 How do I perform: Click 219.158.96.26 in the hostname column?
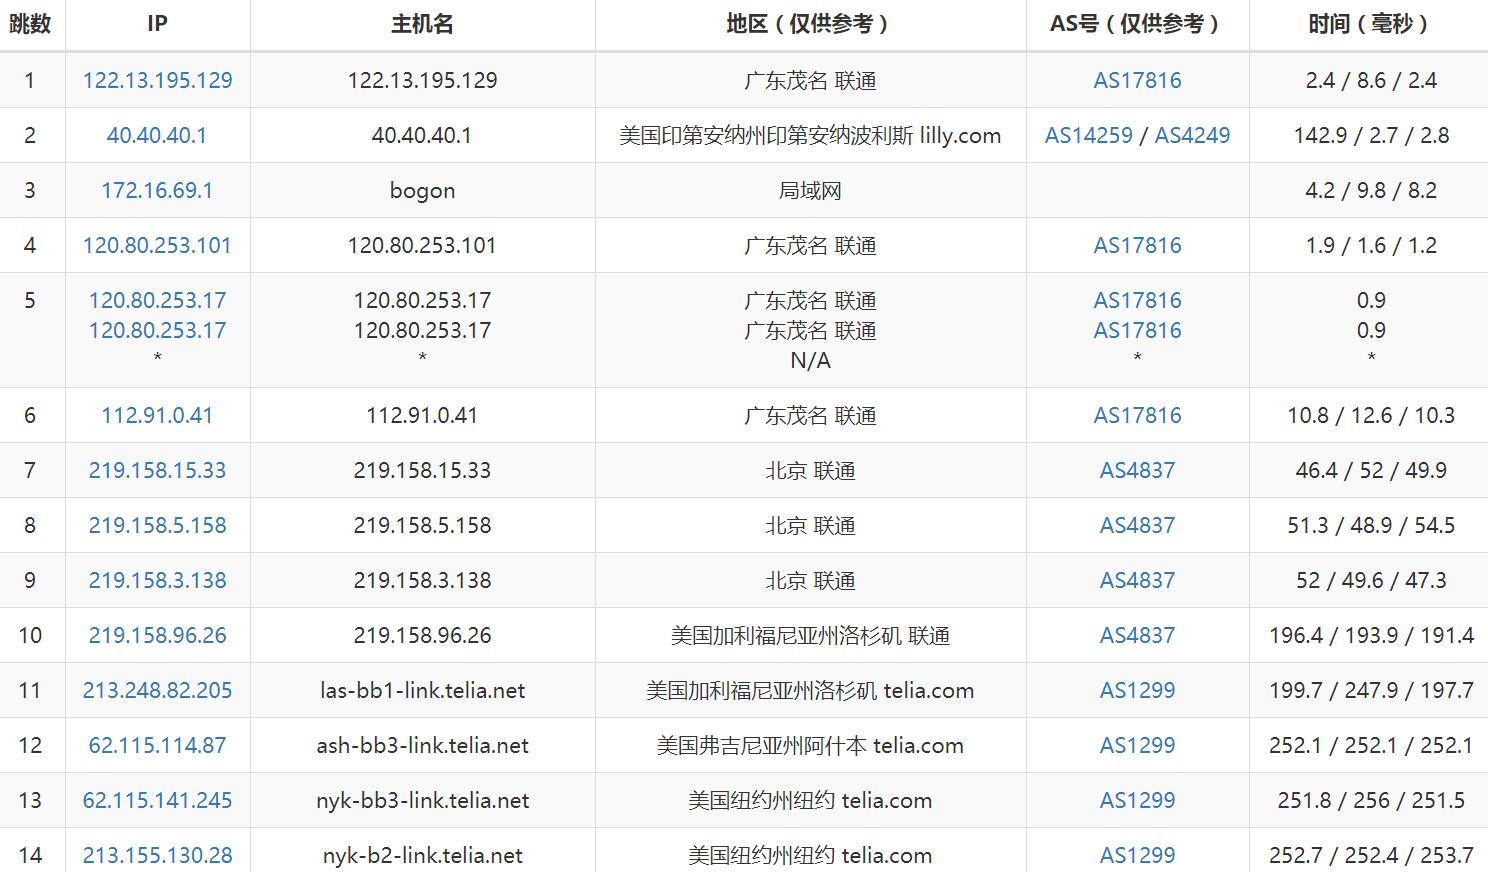(x=422, y=635)
